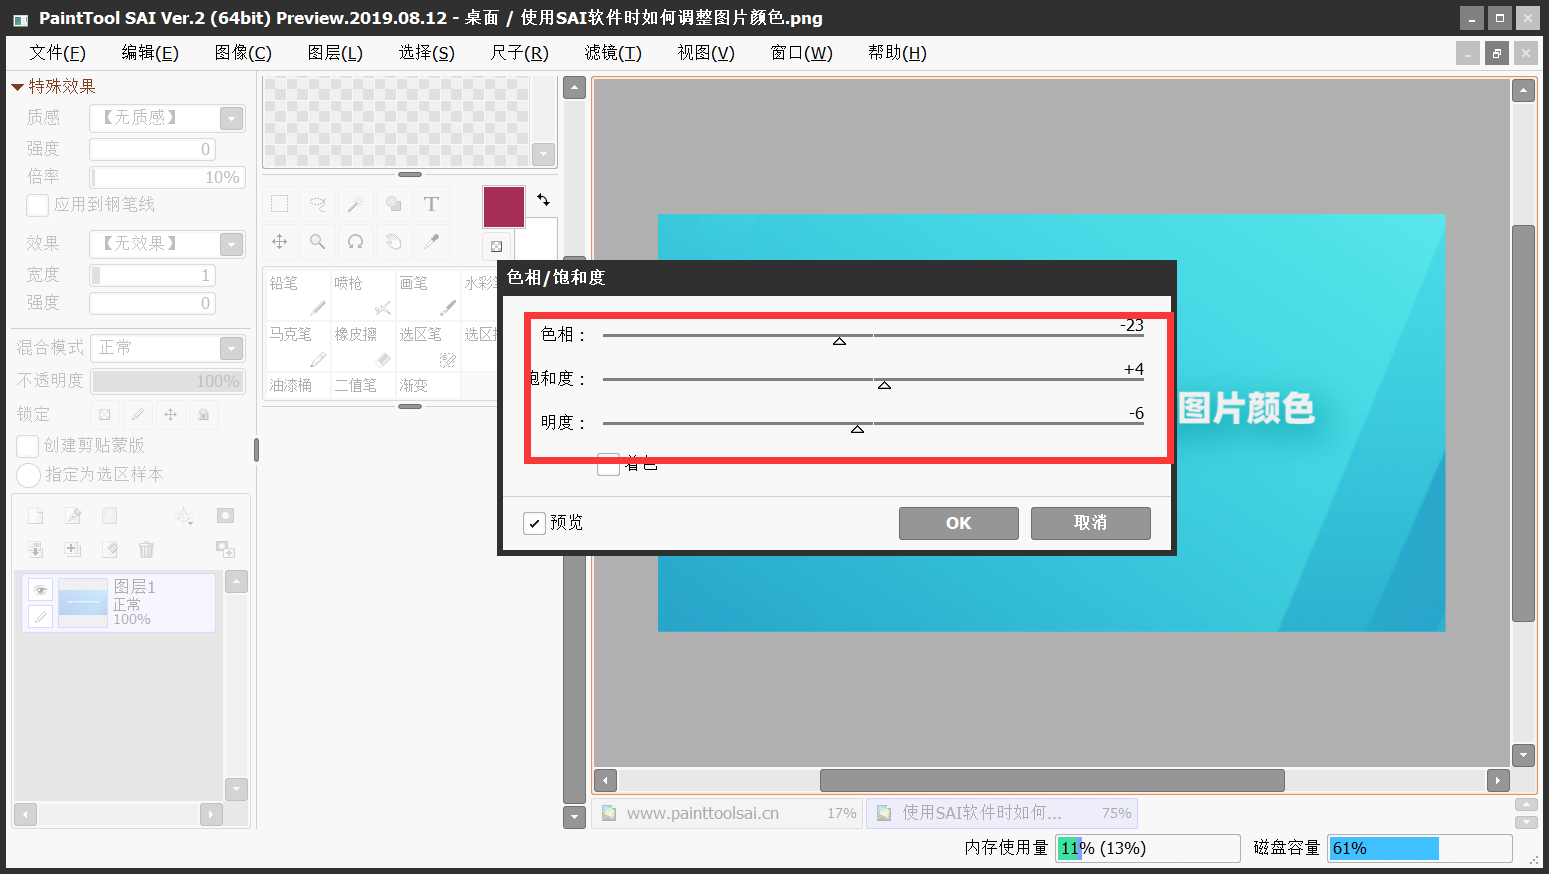Click 取消 to cancel dialog
Viewport: 1549px width, 874px height.
pos(1091,523)
